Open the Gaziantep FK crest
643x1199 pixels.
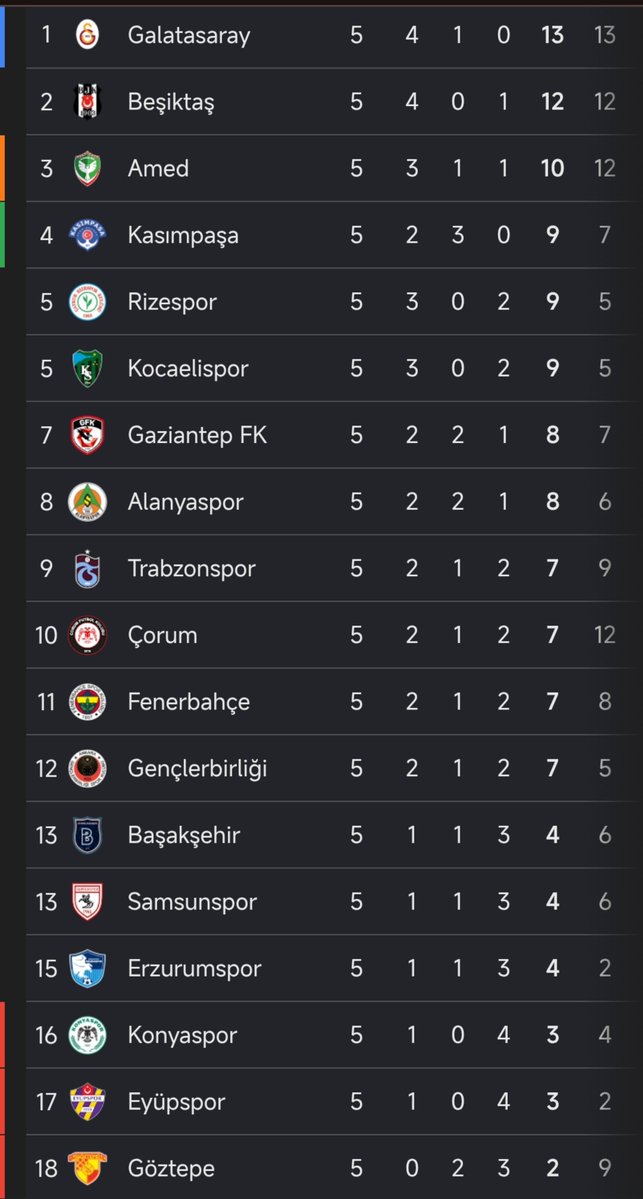pos(87,434)
